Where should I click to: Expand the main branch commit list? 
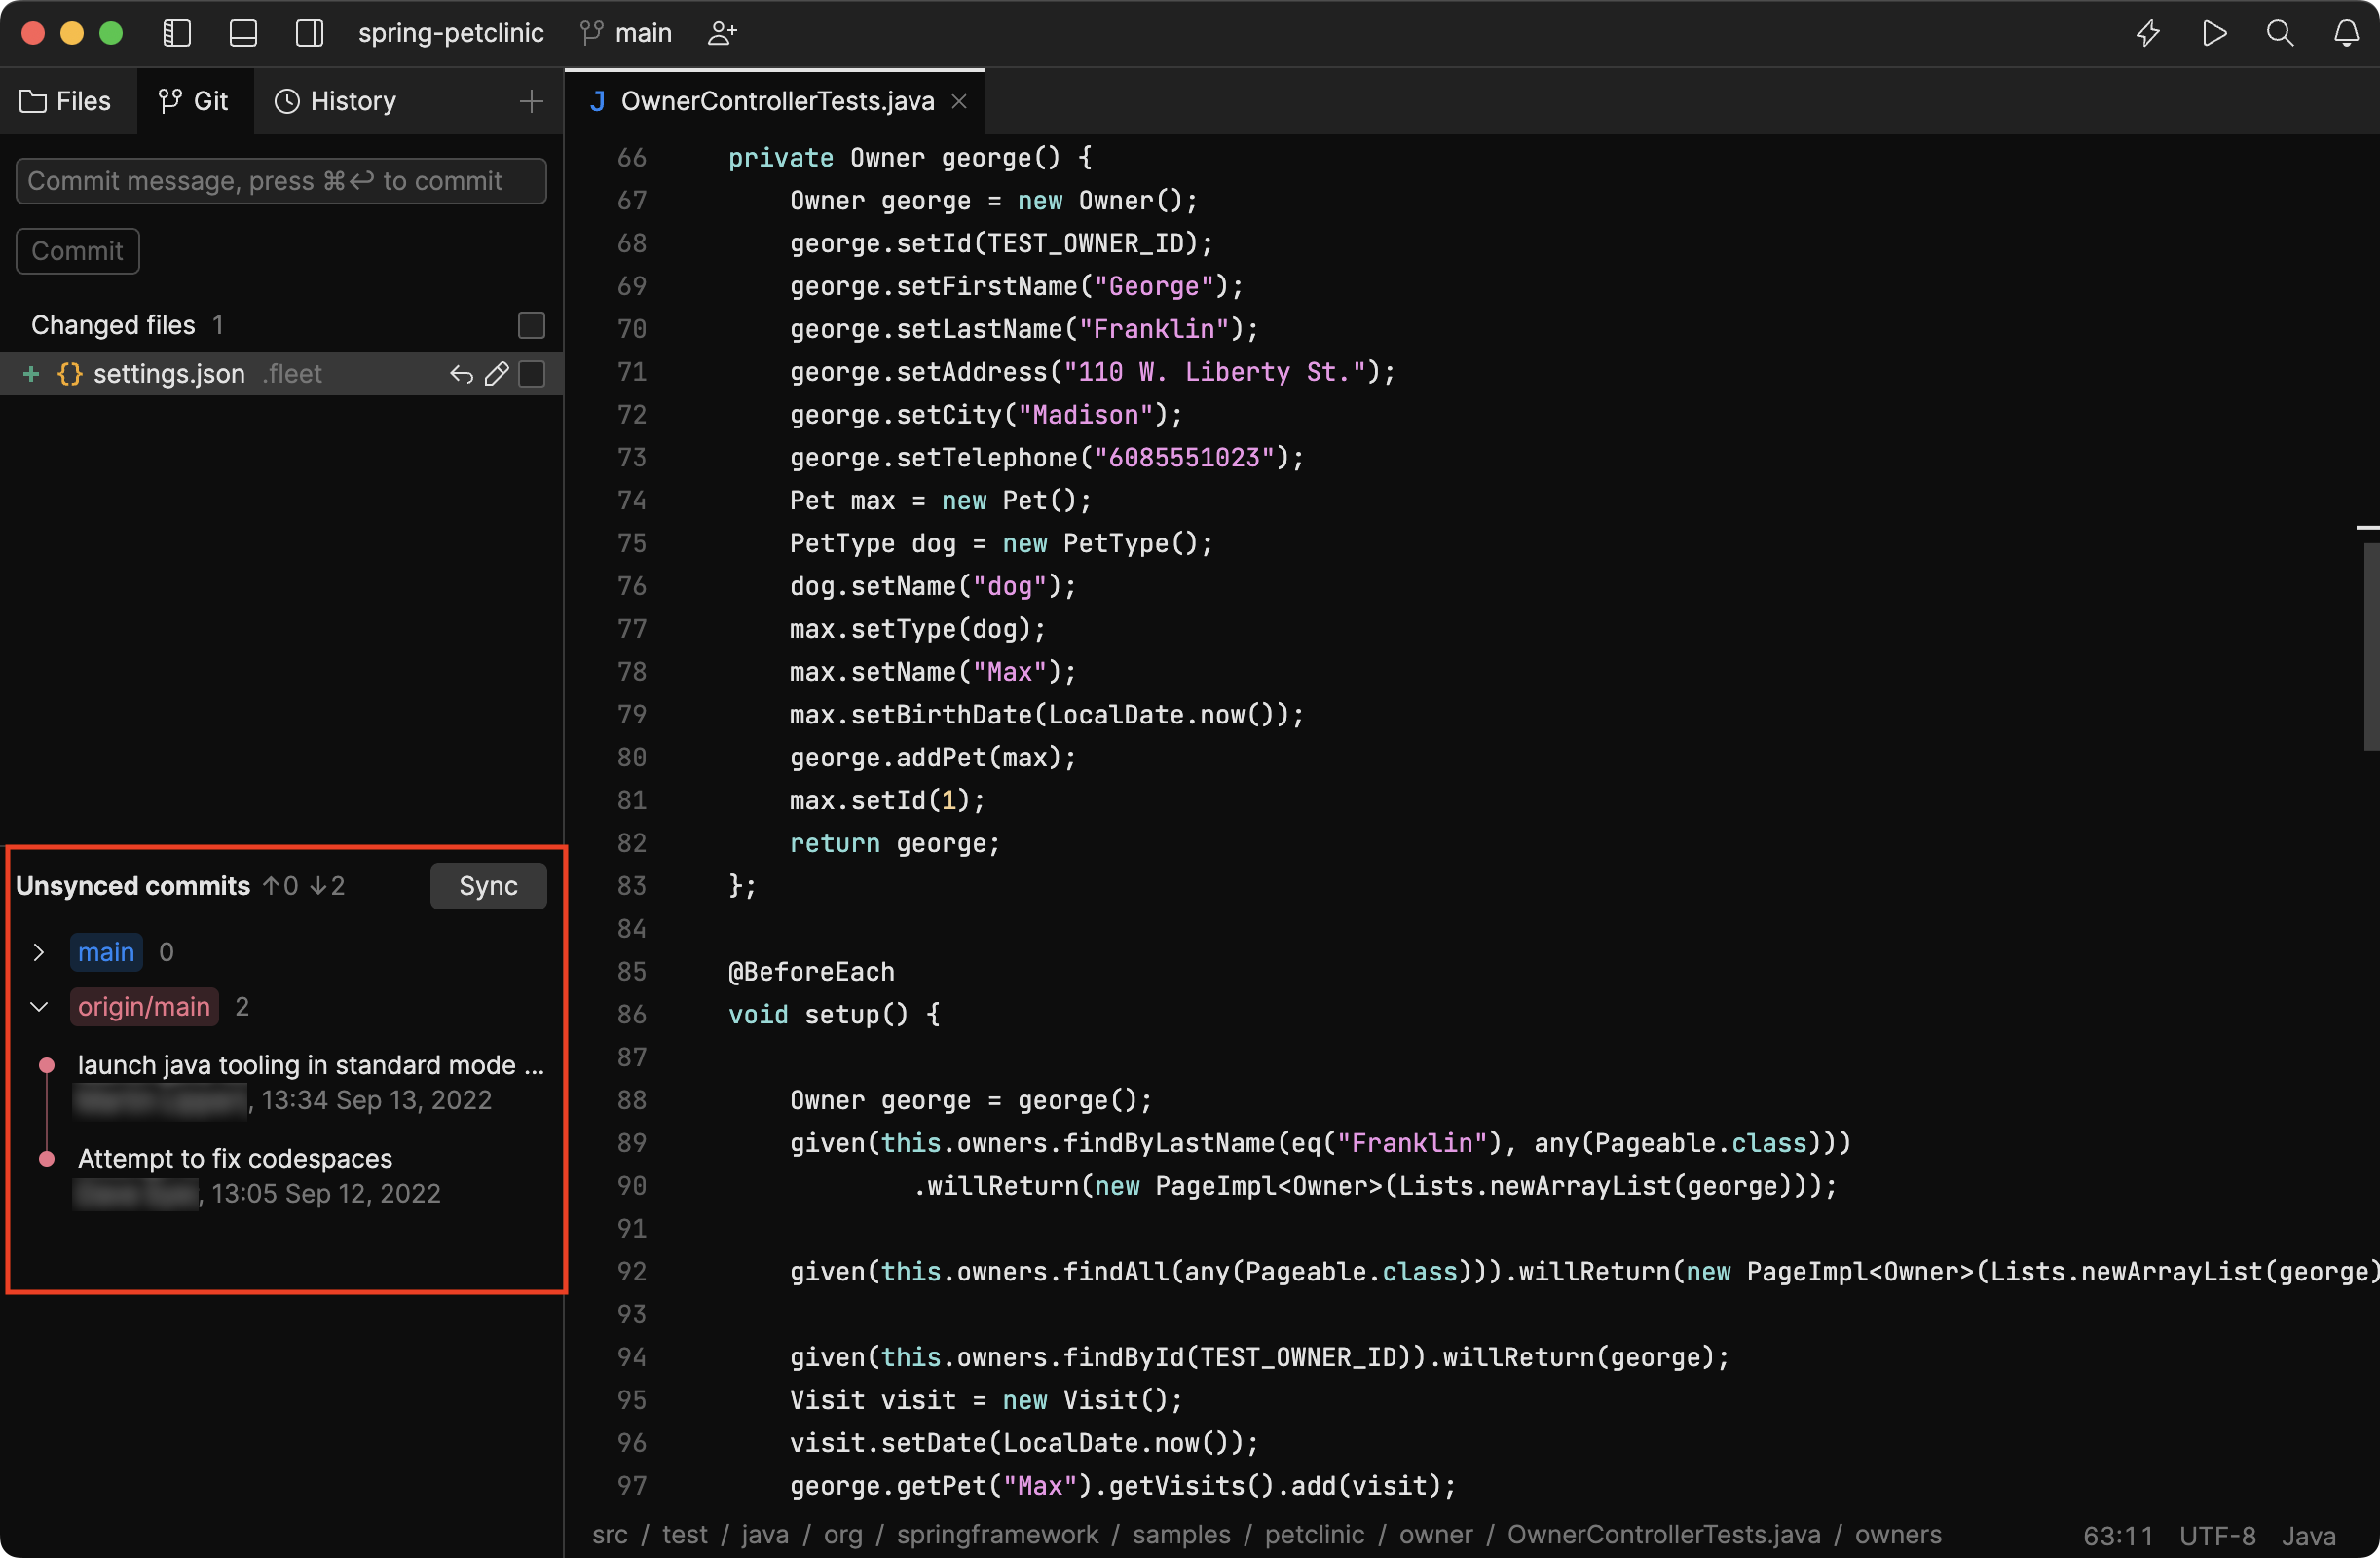click(x=38, y=952)
